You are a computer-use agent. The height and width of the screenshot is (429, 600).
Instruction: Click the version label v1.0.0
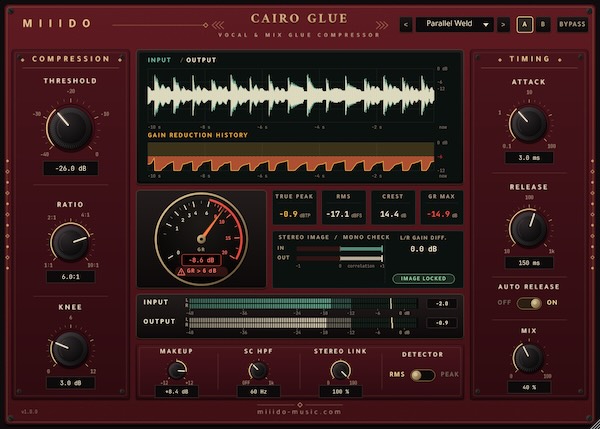coord(29,412)
